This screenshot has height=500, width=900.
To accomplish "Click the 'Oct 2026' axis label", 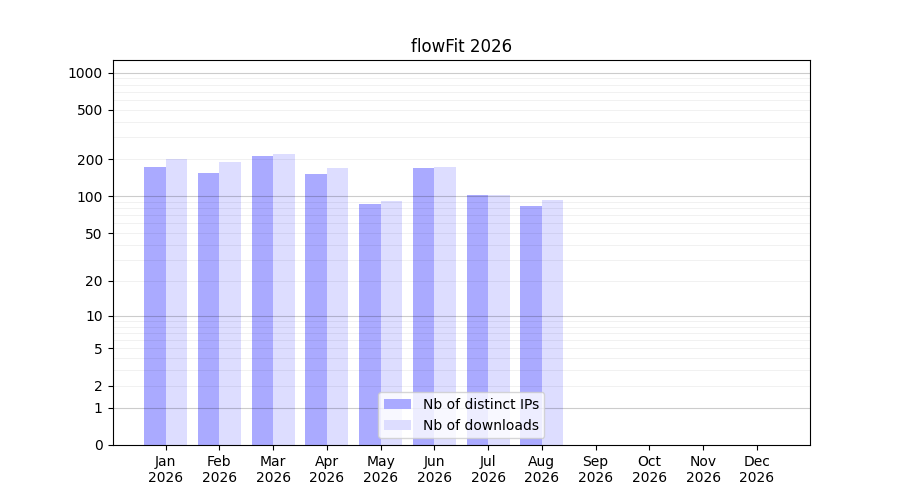I will coord(649,469).
